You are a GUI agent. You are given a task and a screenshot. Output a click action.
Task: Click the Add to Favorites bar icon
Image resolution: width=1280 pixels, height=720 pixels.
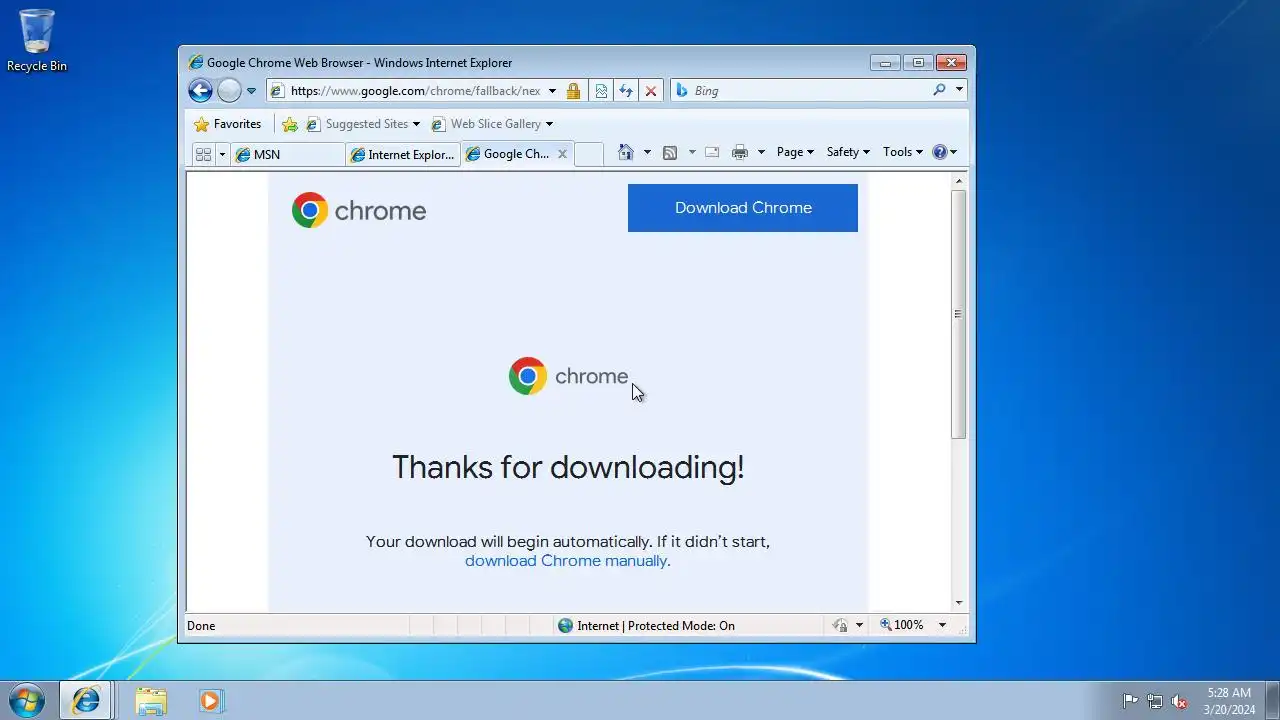[x=290, y=124]
